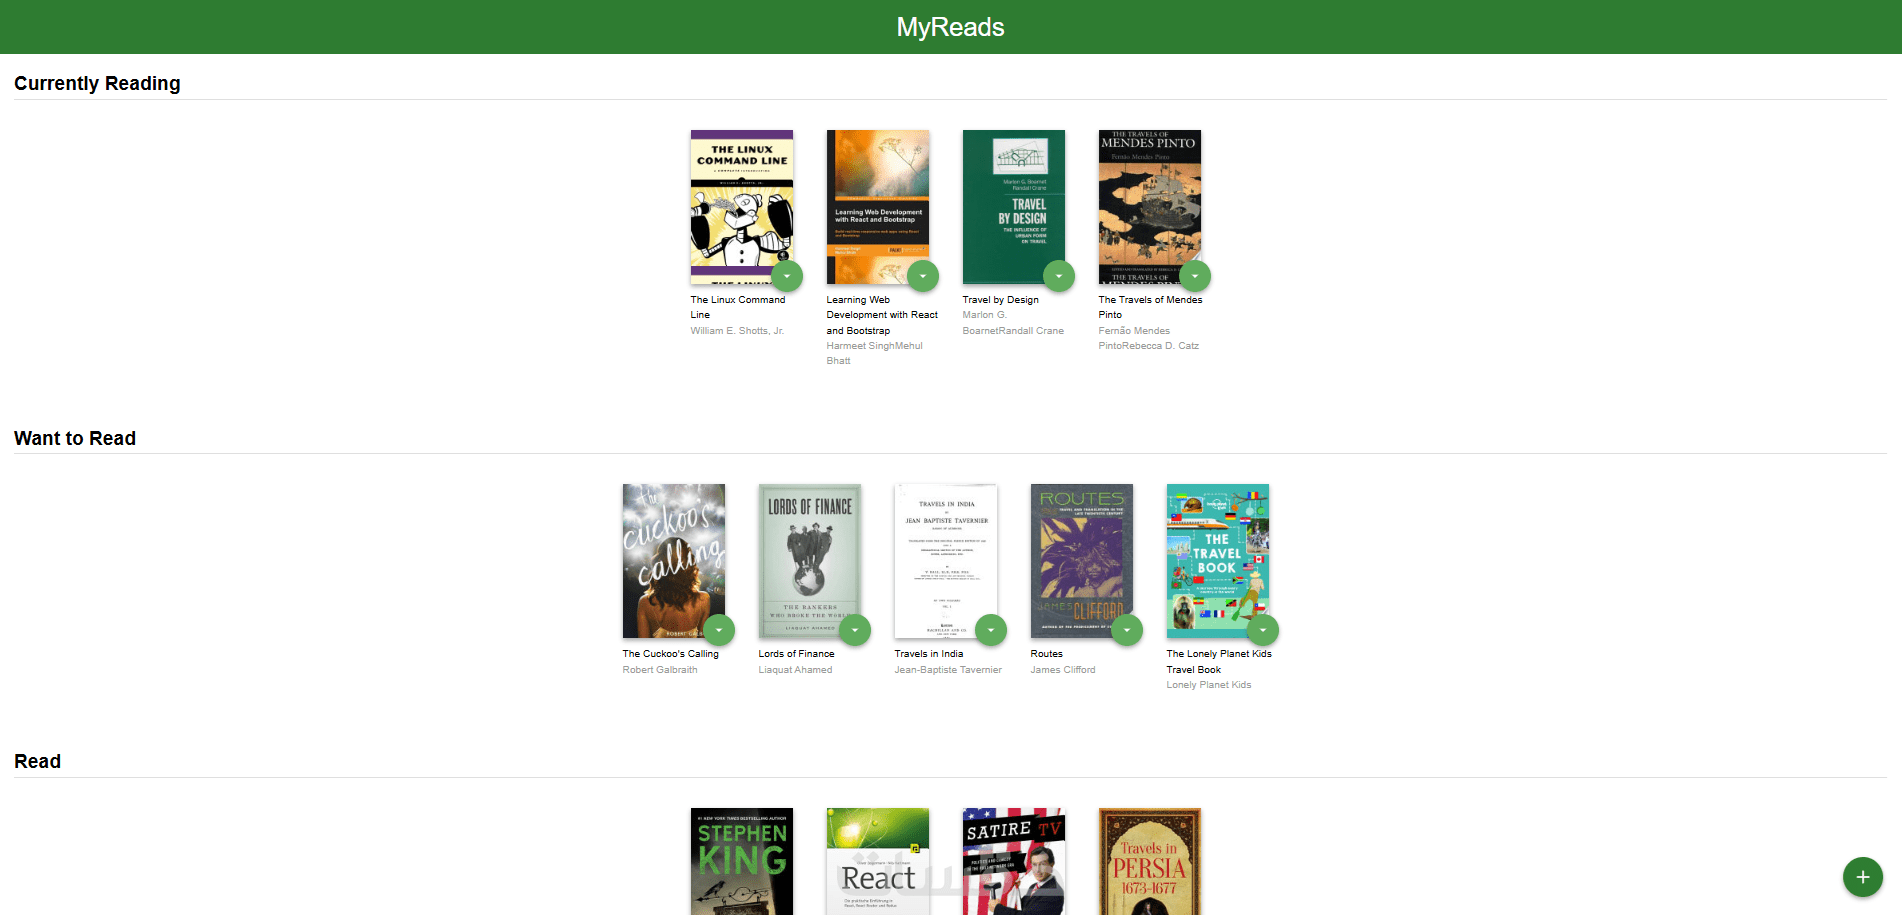Open shelf changer on Travels of Mendes Pinto
This screenshot has height=915, width=1902.
click(x=1195, y=276)
